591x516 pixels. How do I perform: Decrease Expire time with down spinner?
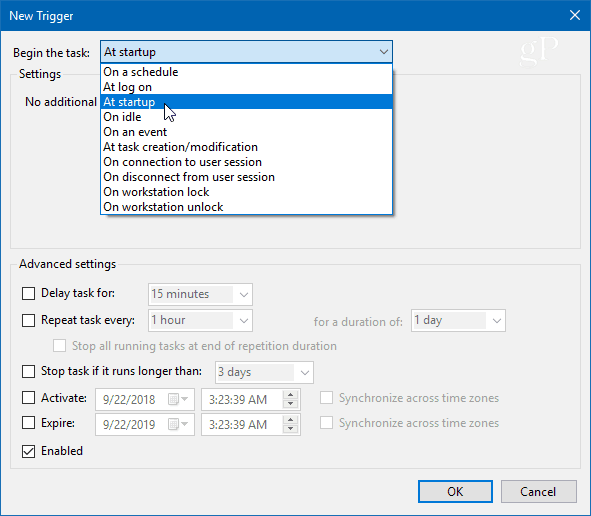tap(290, 429)
